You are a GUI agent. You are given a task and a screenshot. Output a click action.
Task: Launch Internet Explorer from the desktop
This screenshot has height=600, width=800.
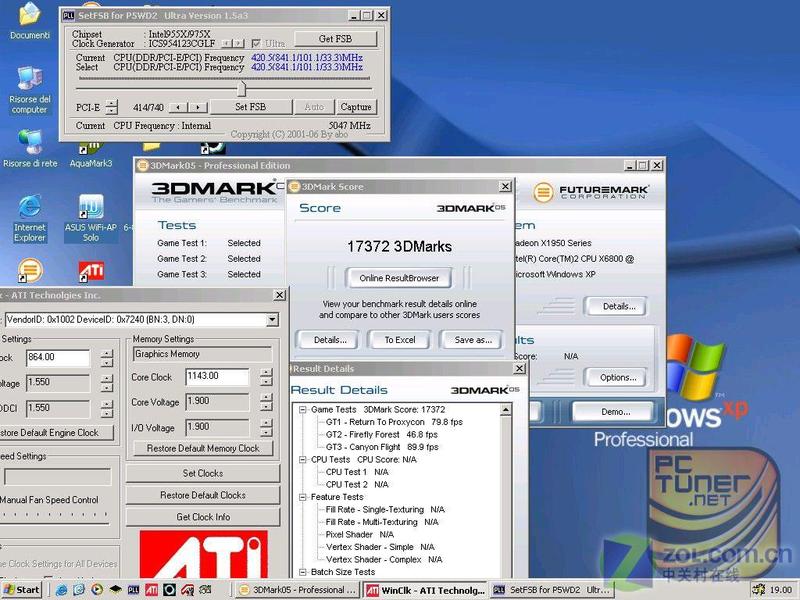point(30,218)
